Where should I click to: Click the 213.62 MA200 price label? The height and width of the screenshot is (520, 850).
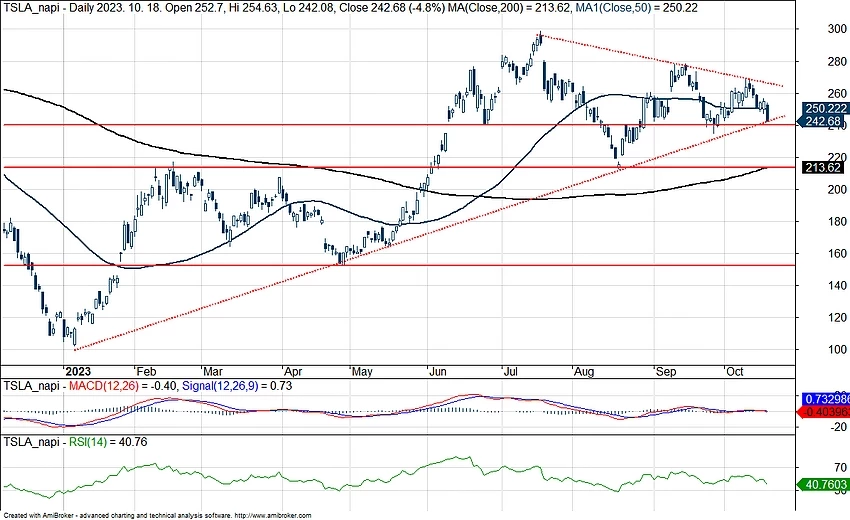click(823, 168)
